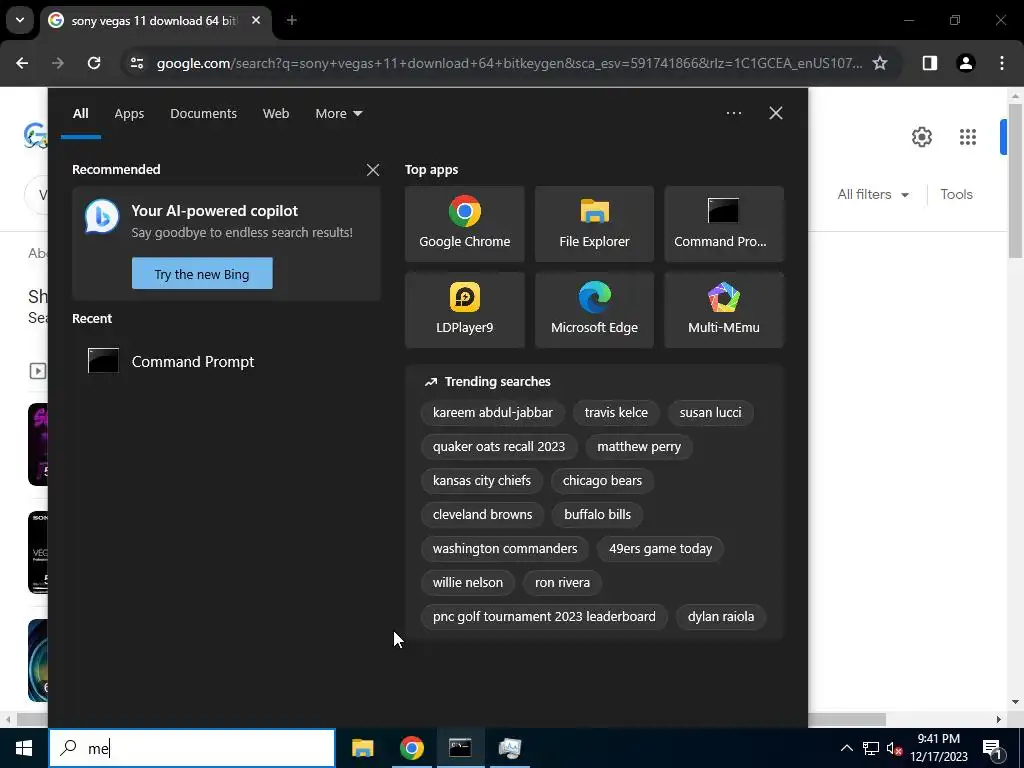This screenshot has height=768, width=1024.
Task: Reload the Chrome page
Action: [x=94, y=63]
